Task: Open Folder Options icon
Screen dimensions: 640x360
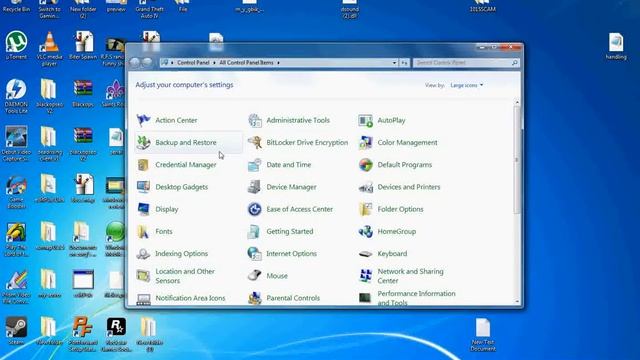Action: [366, 209]
